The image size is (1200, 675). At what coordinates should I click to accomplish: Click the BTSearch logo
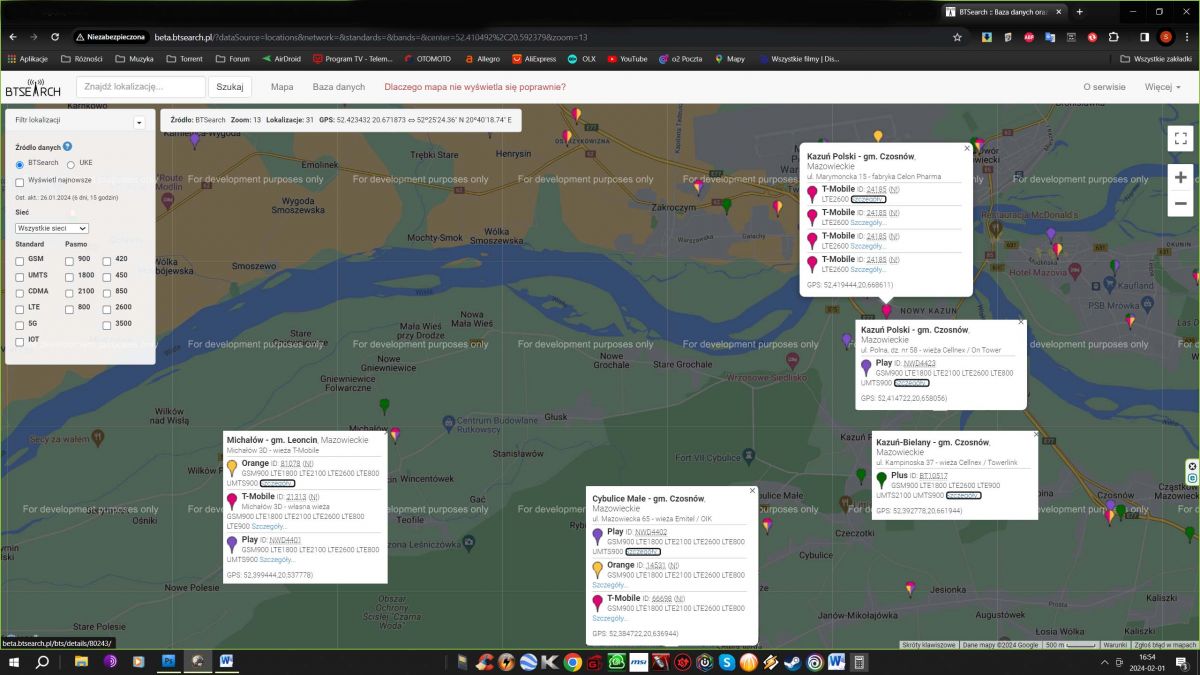tap(33, 87)
